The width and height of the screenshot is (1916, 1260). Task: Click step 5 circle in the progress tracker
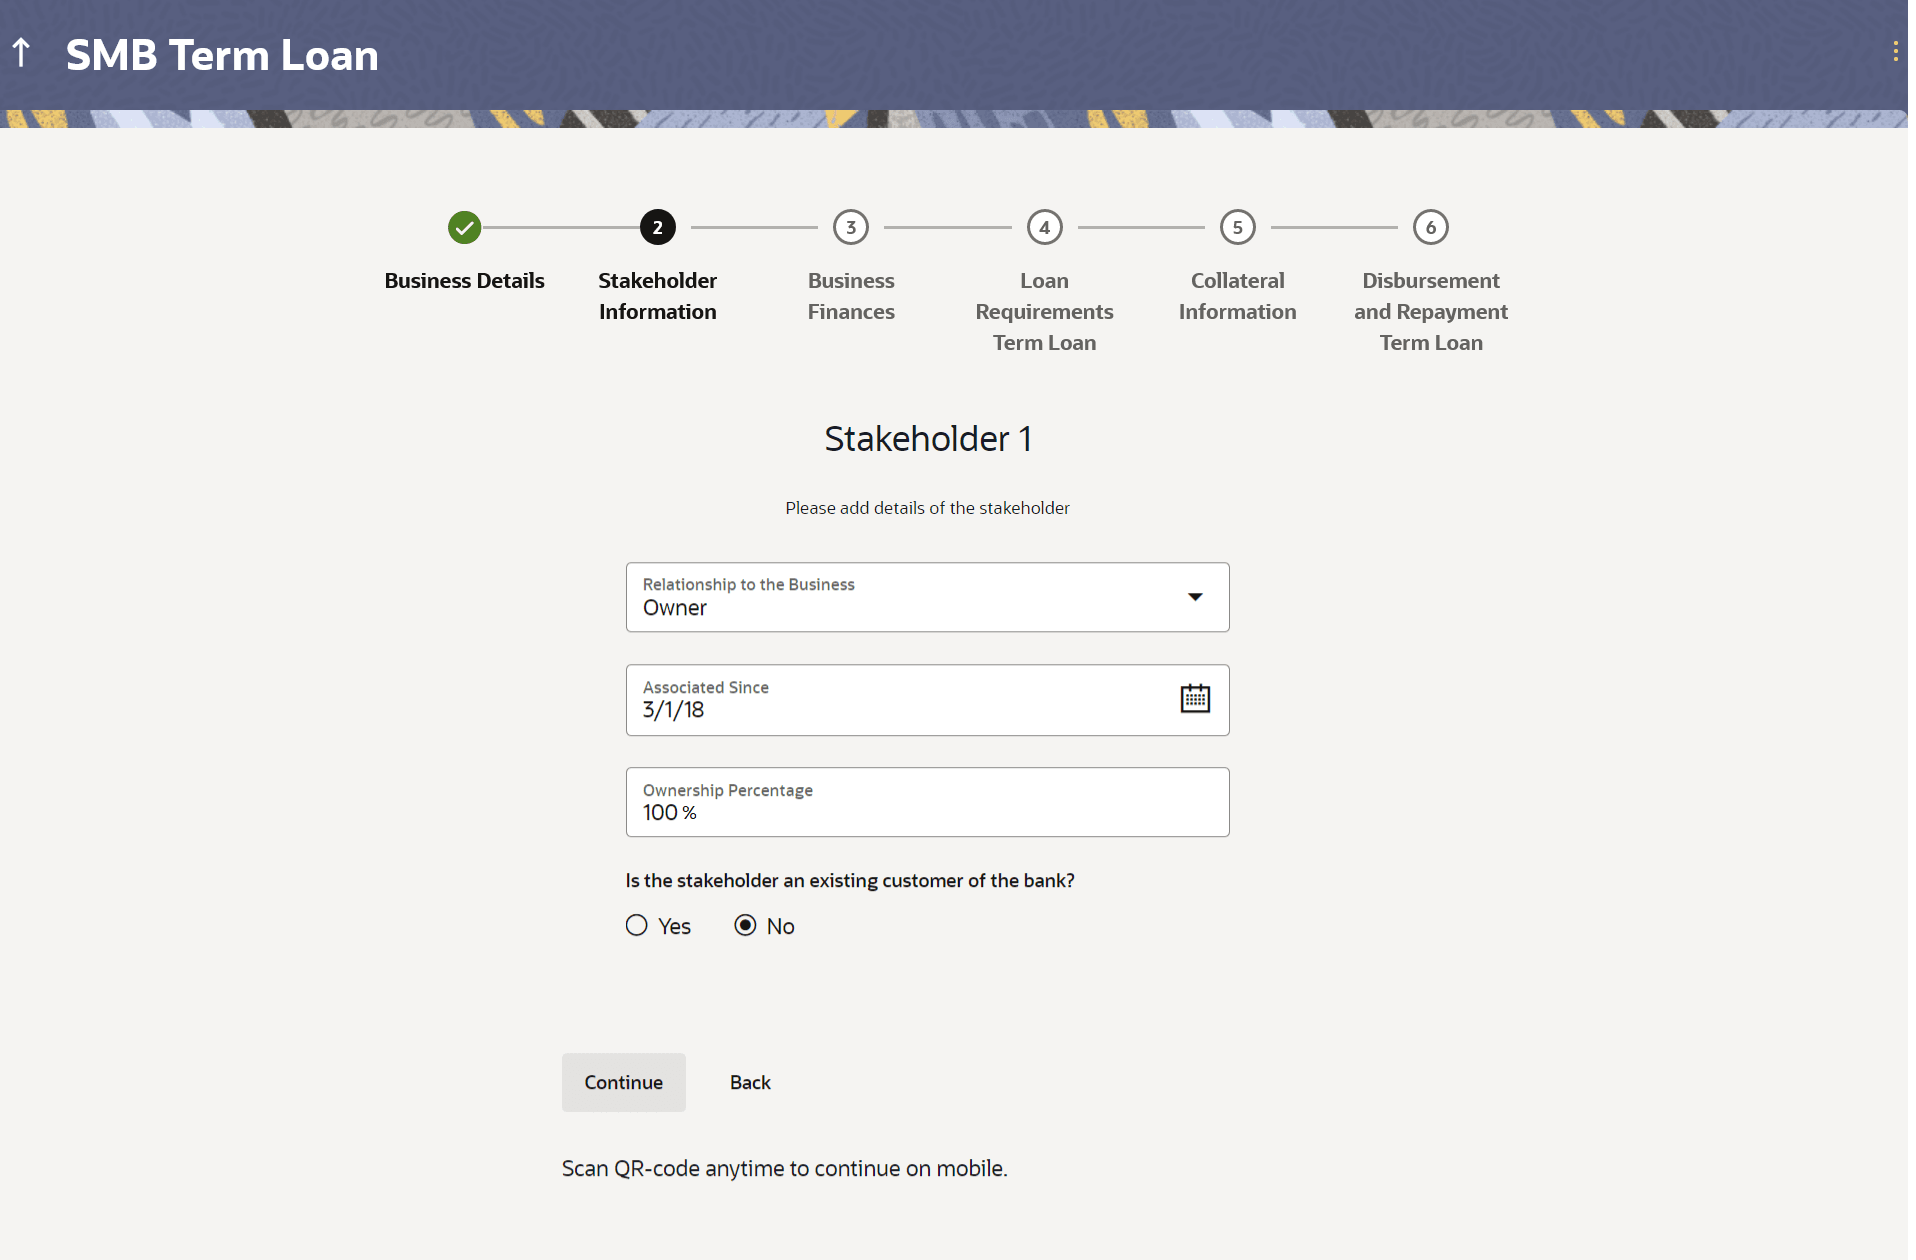click(1237, 228)
